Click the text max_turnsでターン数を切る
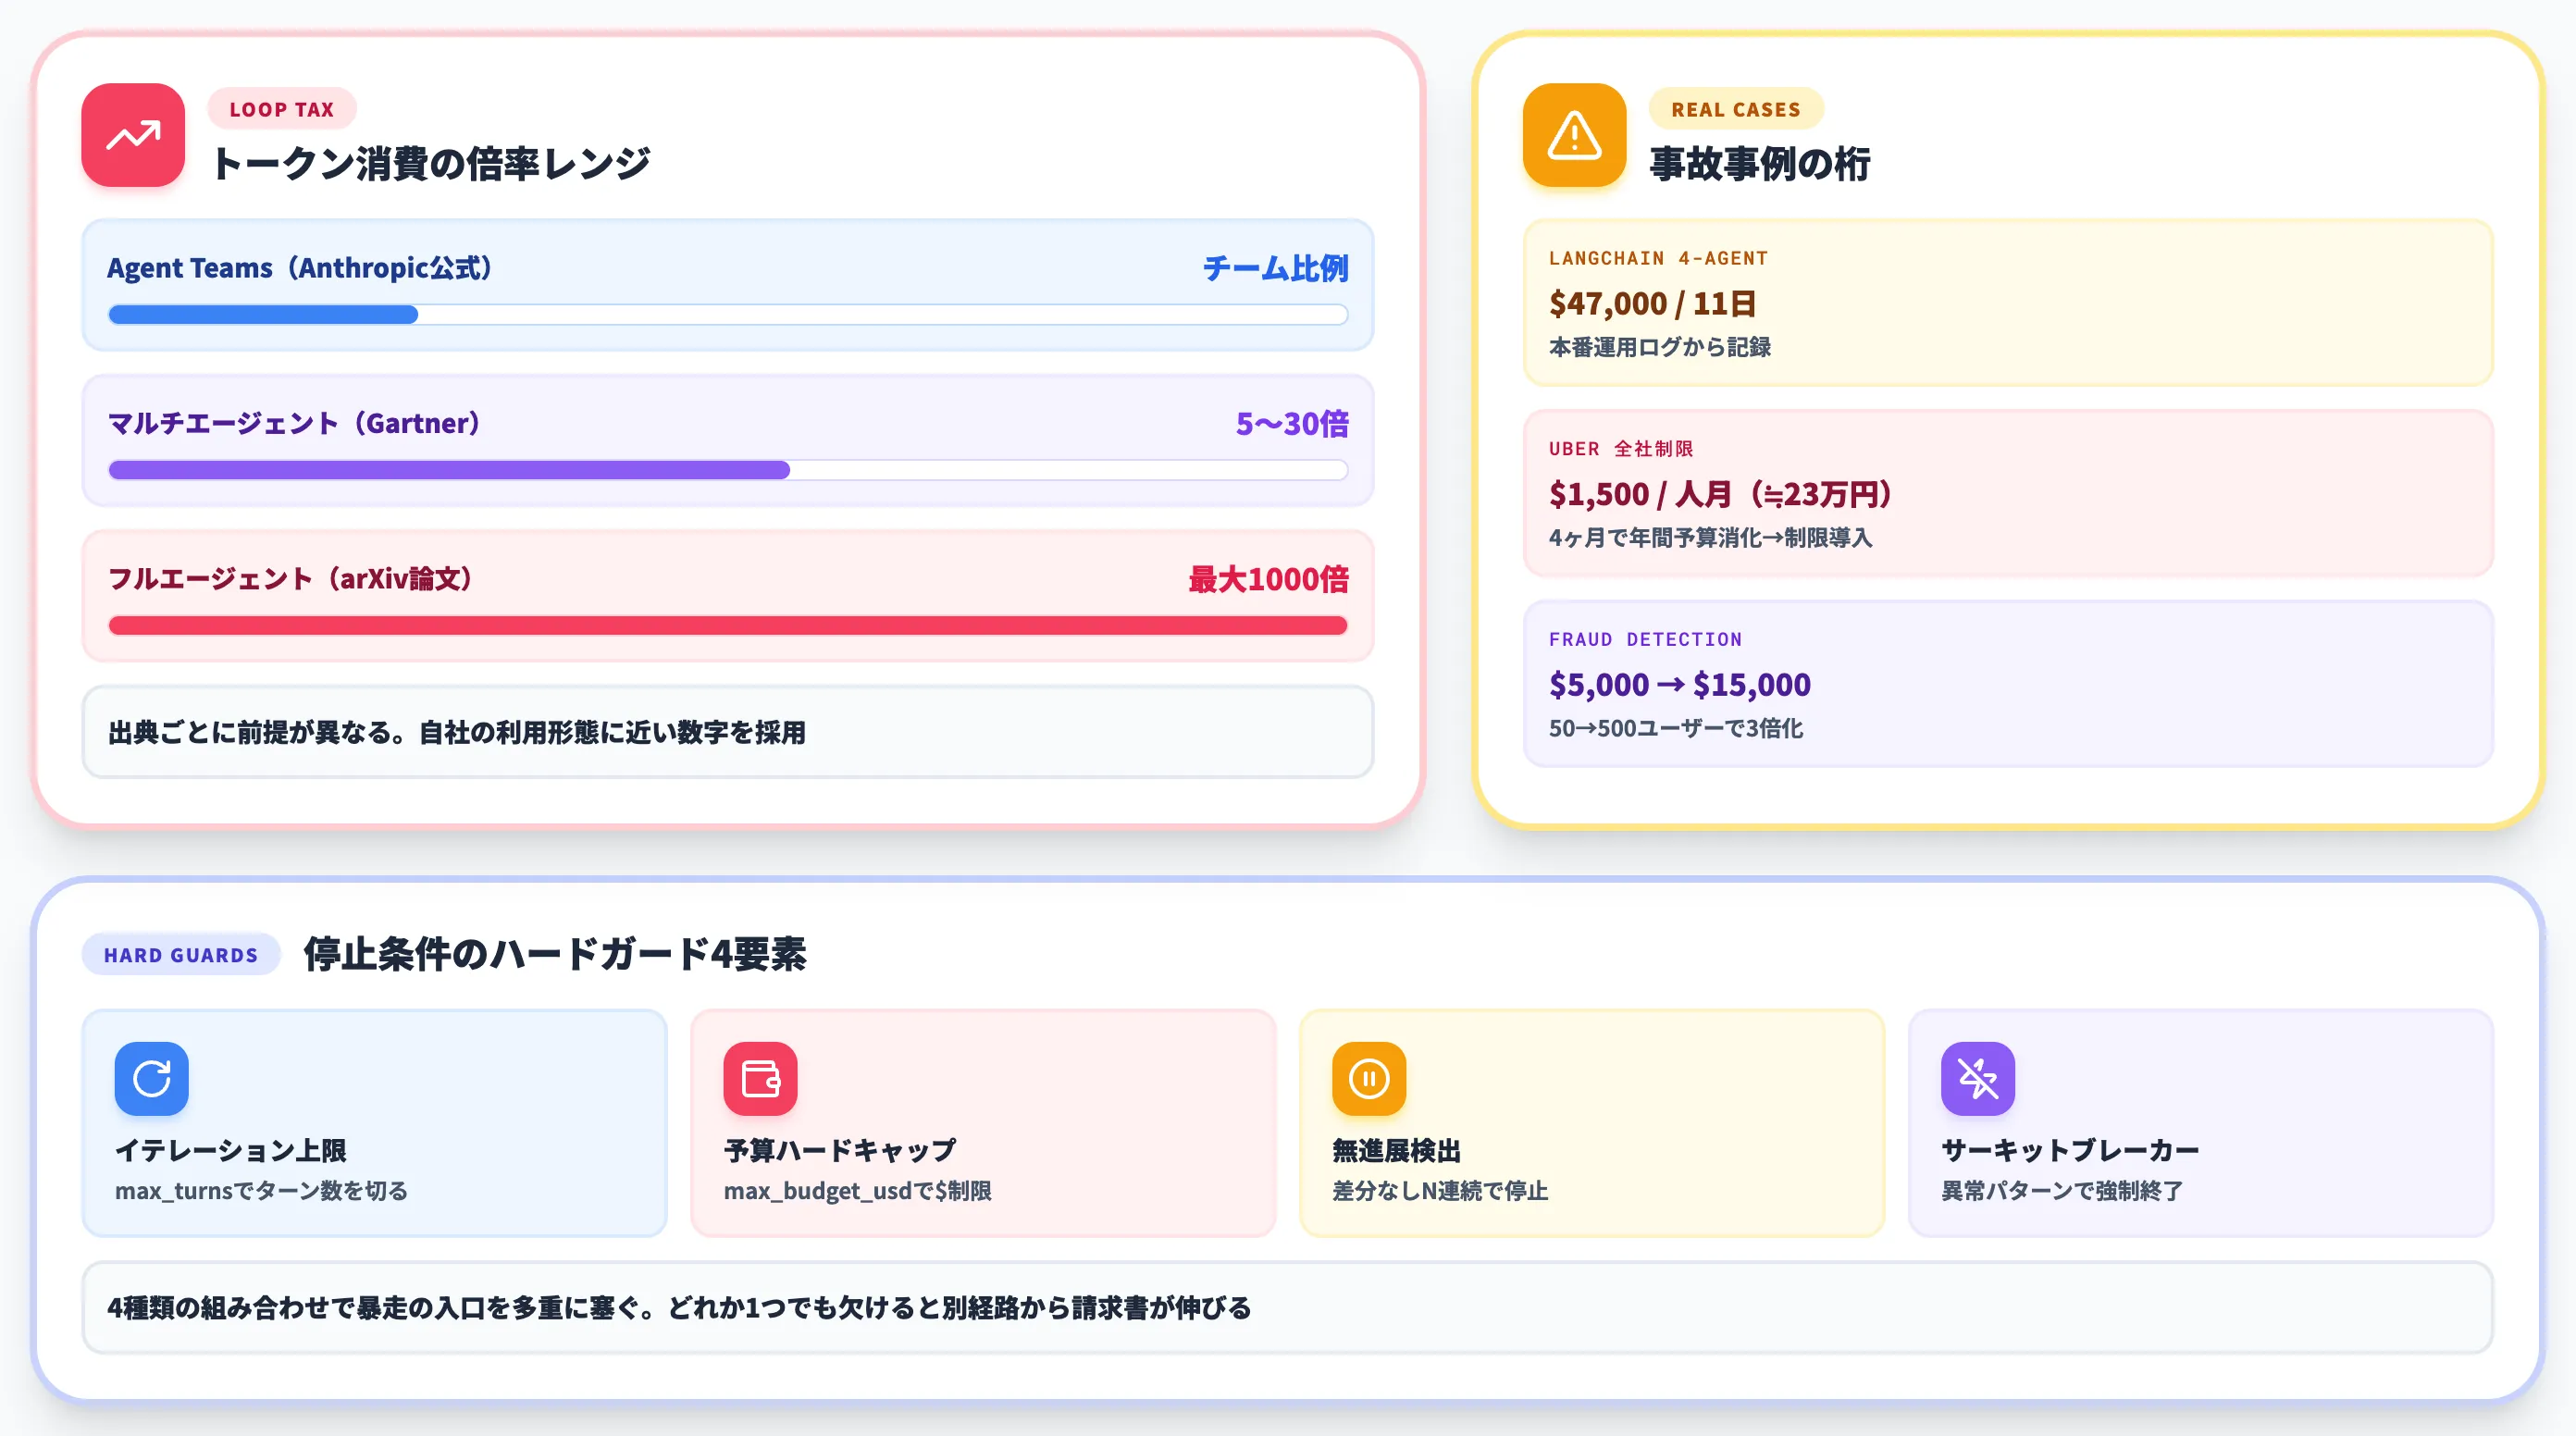This screenshot has height=1436, width=2576. pos(261,1191)
